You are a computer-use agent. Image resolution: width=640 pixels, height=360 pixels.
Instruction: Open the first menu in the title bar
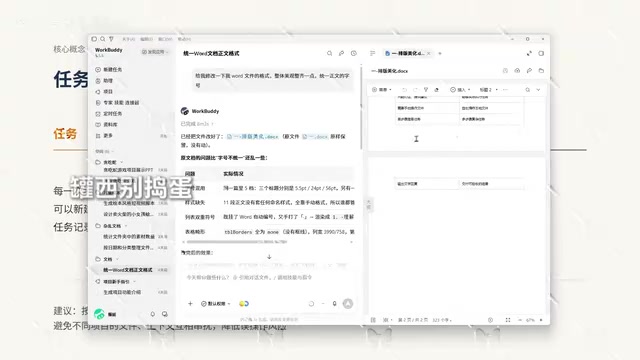[x=129, y=39]
